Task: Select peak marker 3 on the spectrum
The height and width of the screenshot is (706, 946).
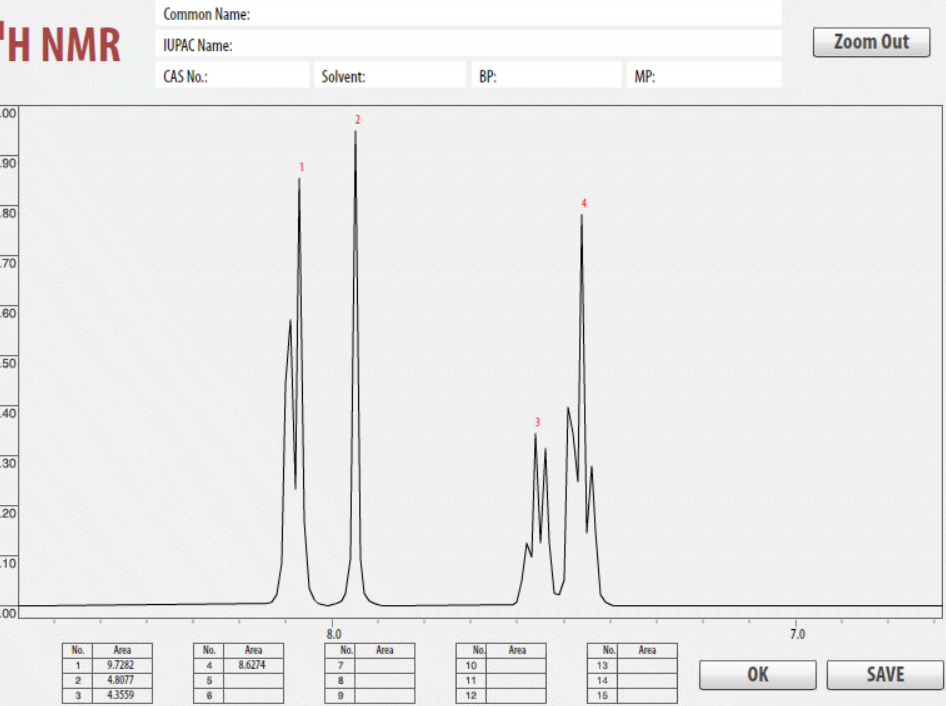Action: [x=536, y=423]
